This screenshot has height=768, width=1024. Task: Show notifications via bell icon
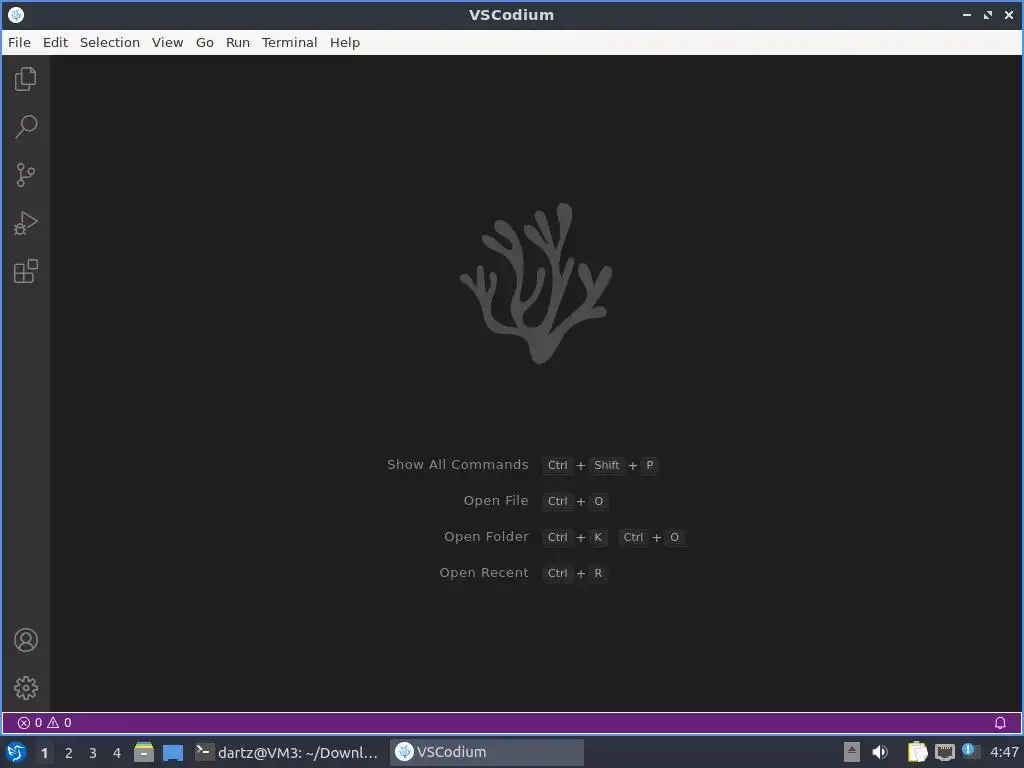(x=1000, y=723)
